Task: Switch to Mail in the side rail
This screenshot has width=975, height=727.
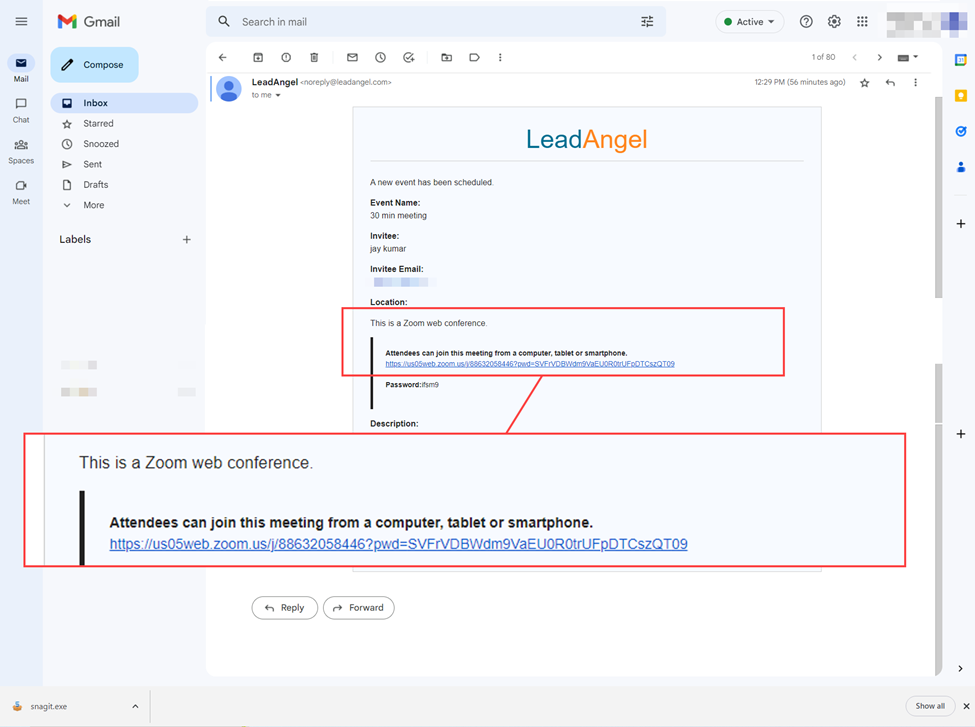Action: 21,68
